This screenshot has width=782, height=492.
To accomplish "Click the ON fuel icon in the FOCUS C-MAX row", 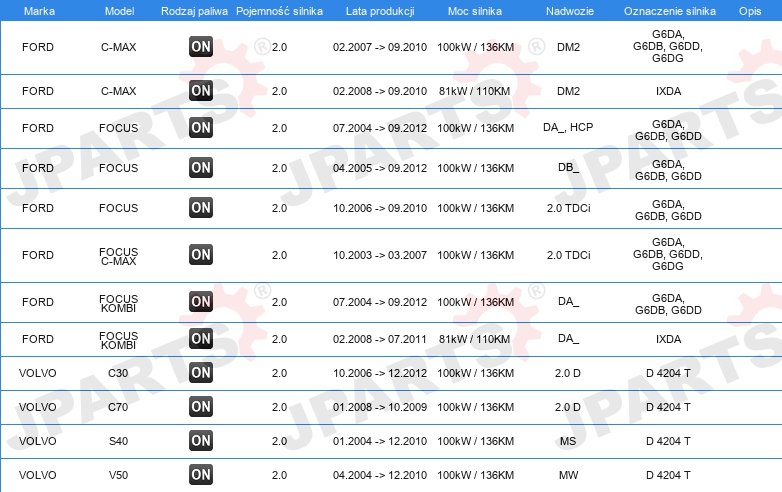I will click(x=201, y=254).
